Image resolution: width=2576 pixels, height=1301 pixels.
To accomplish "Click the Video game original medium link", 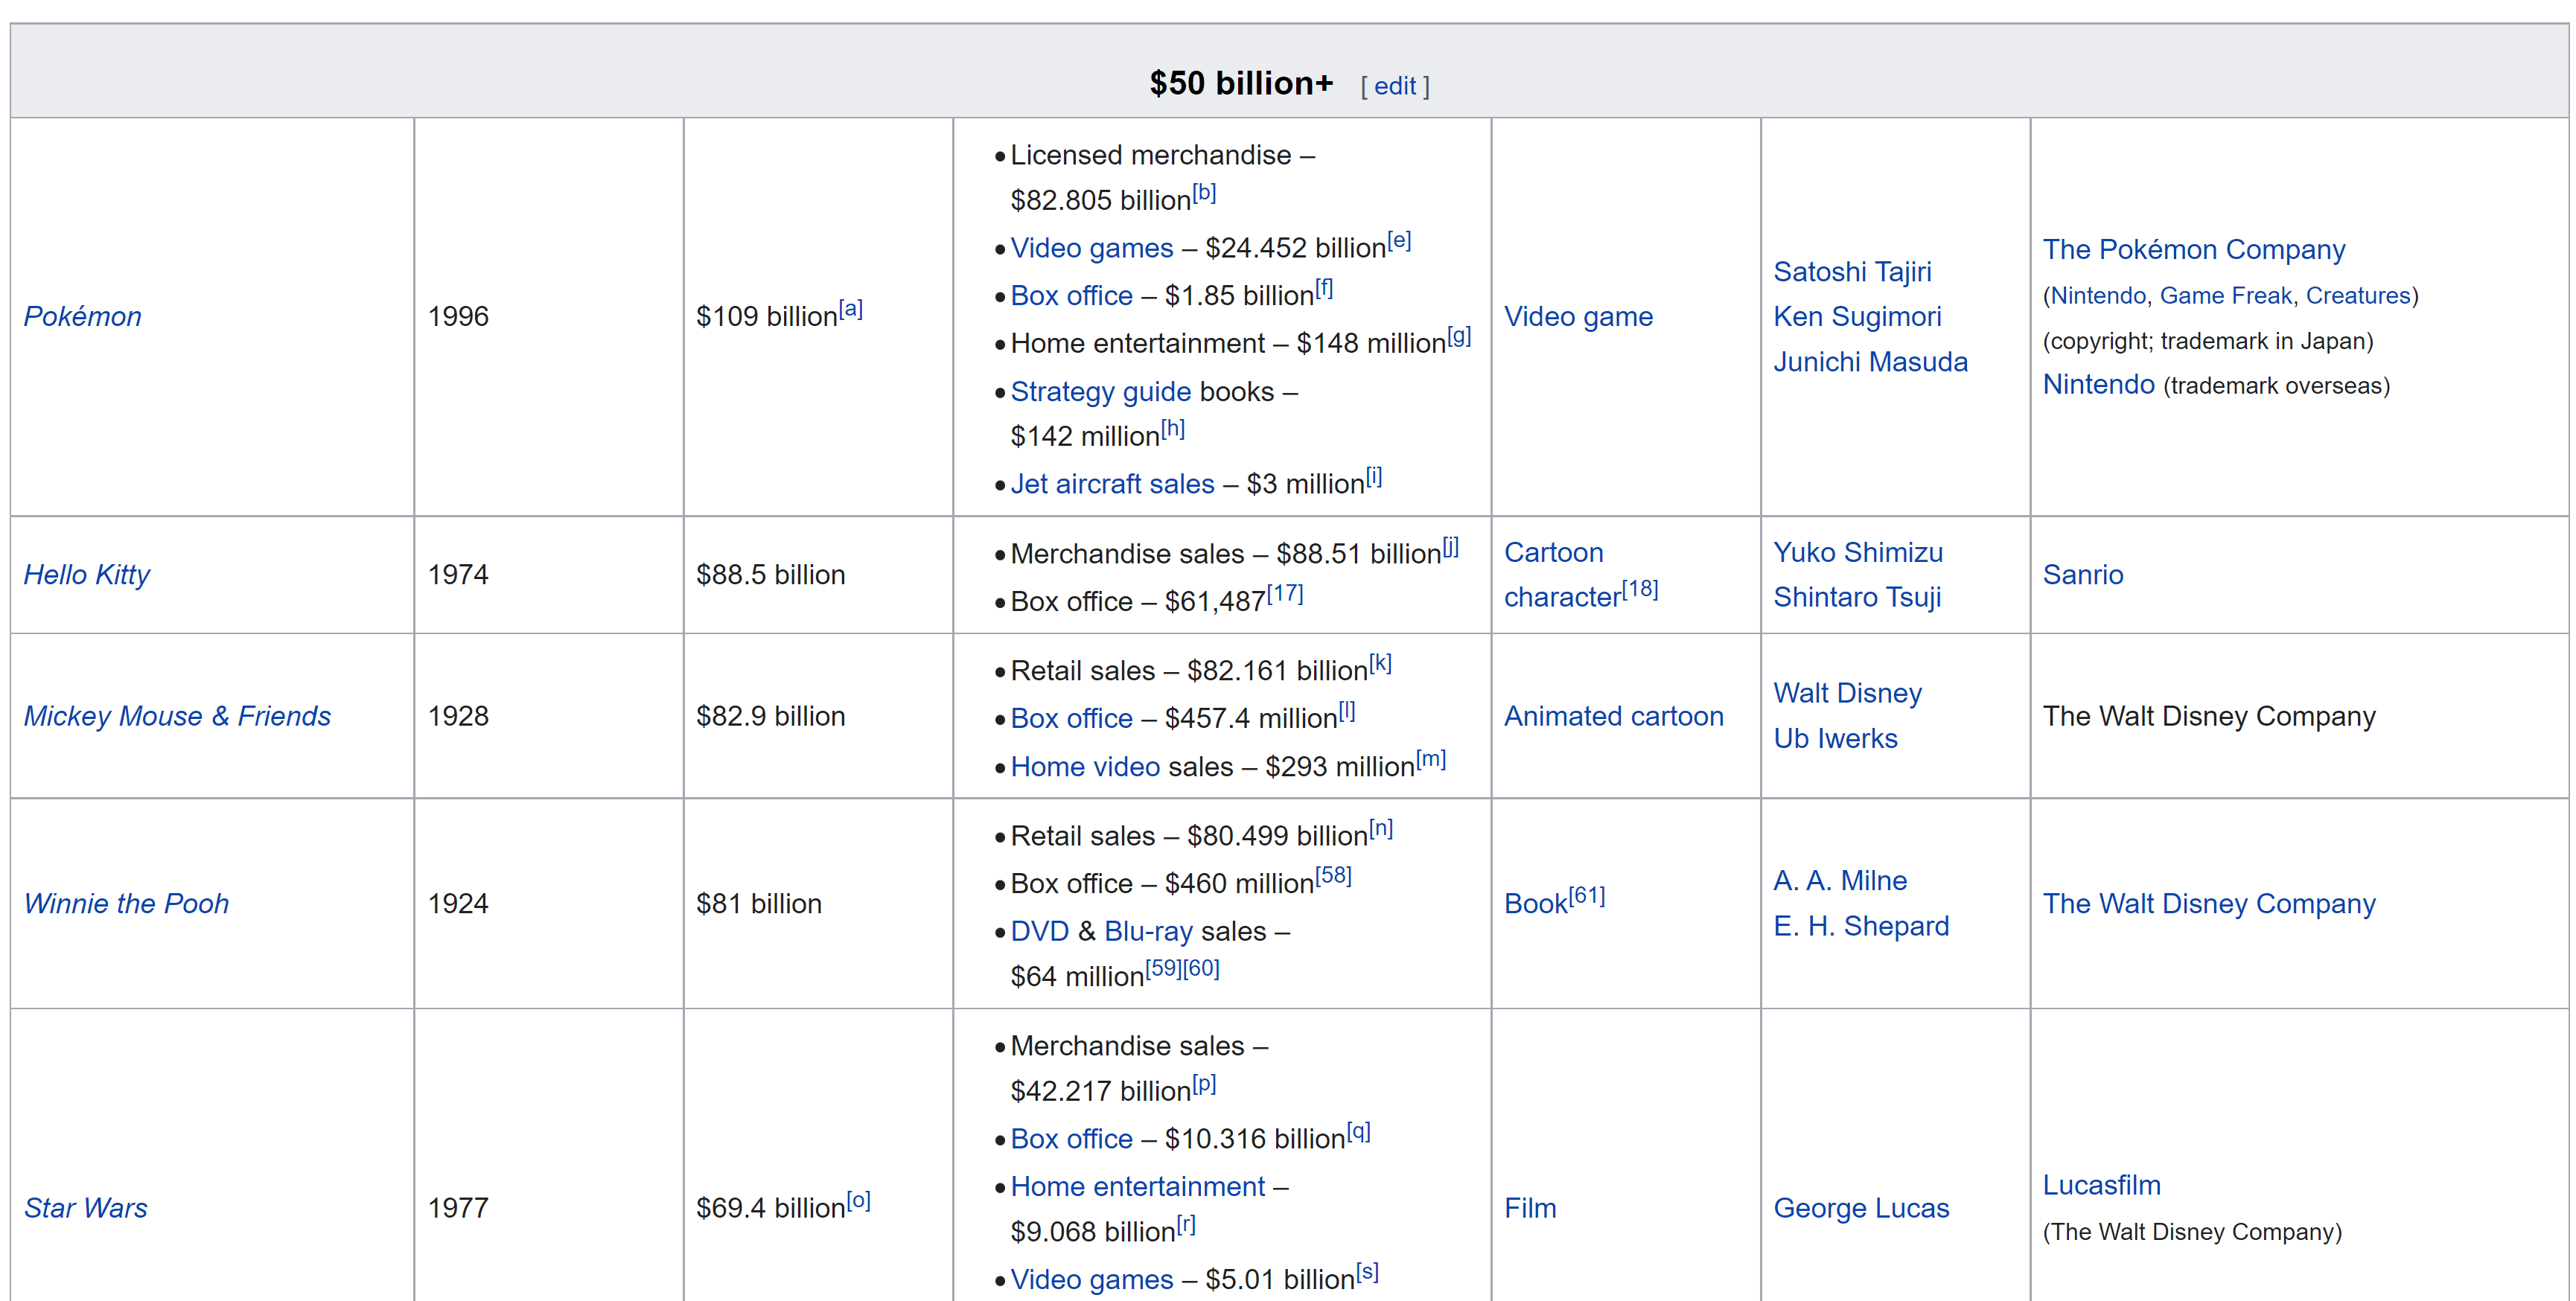I will coord(1578,316).
